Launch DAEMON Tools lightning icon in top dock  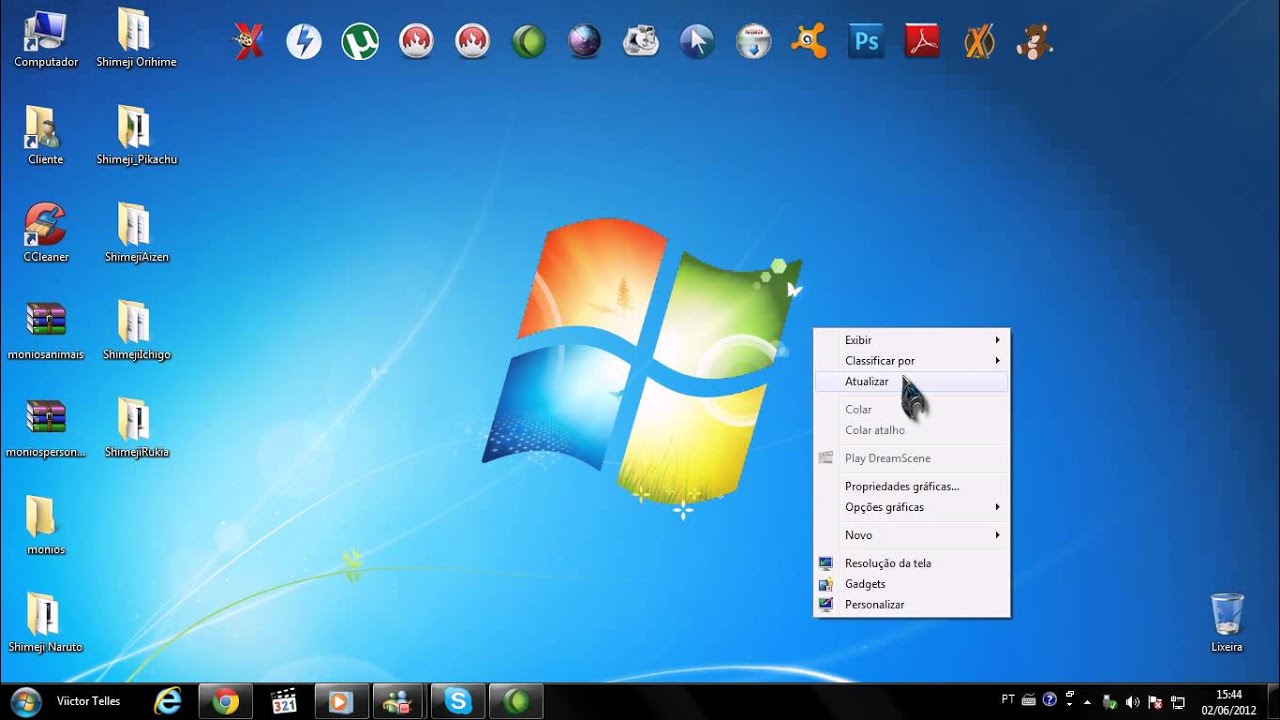pyautogui.click(x=304, y=41)
